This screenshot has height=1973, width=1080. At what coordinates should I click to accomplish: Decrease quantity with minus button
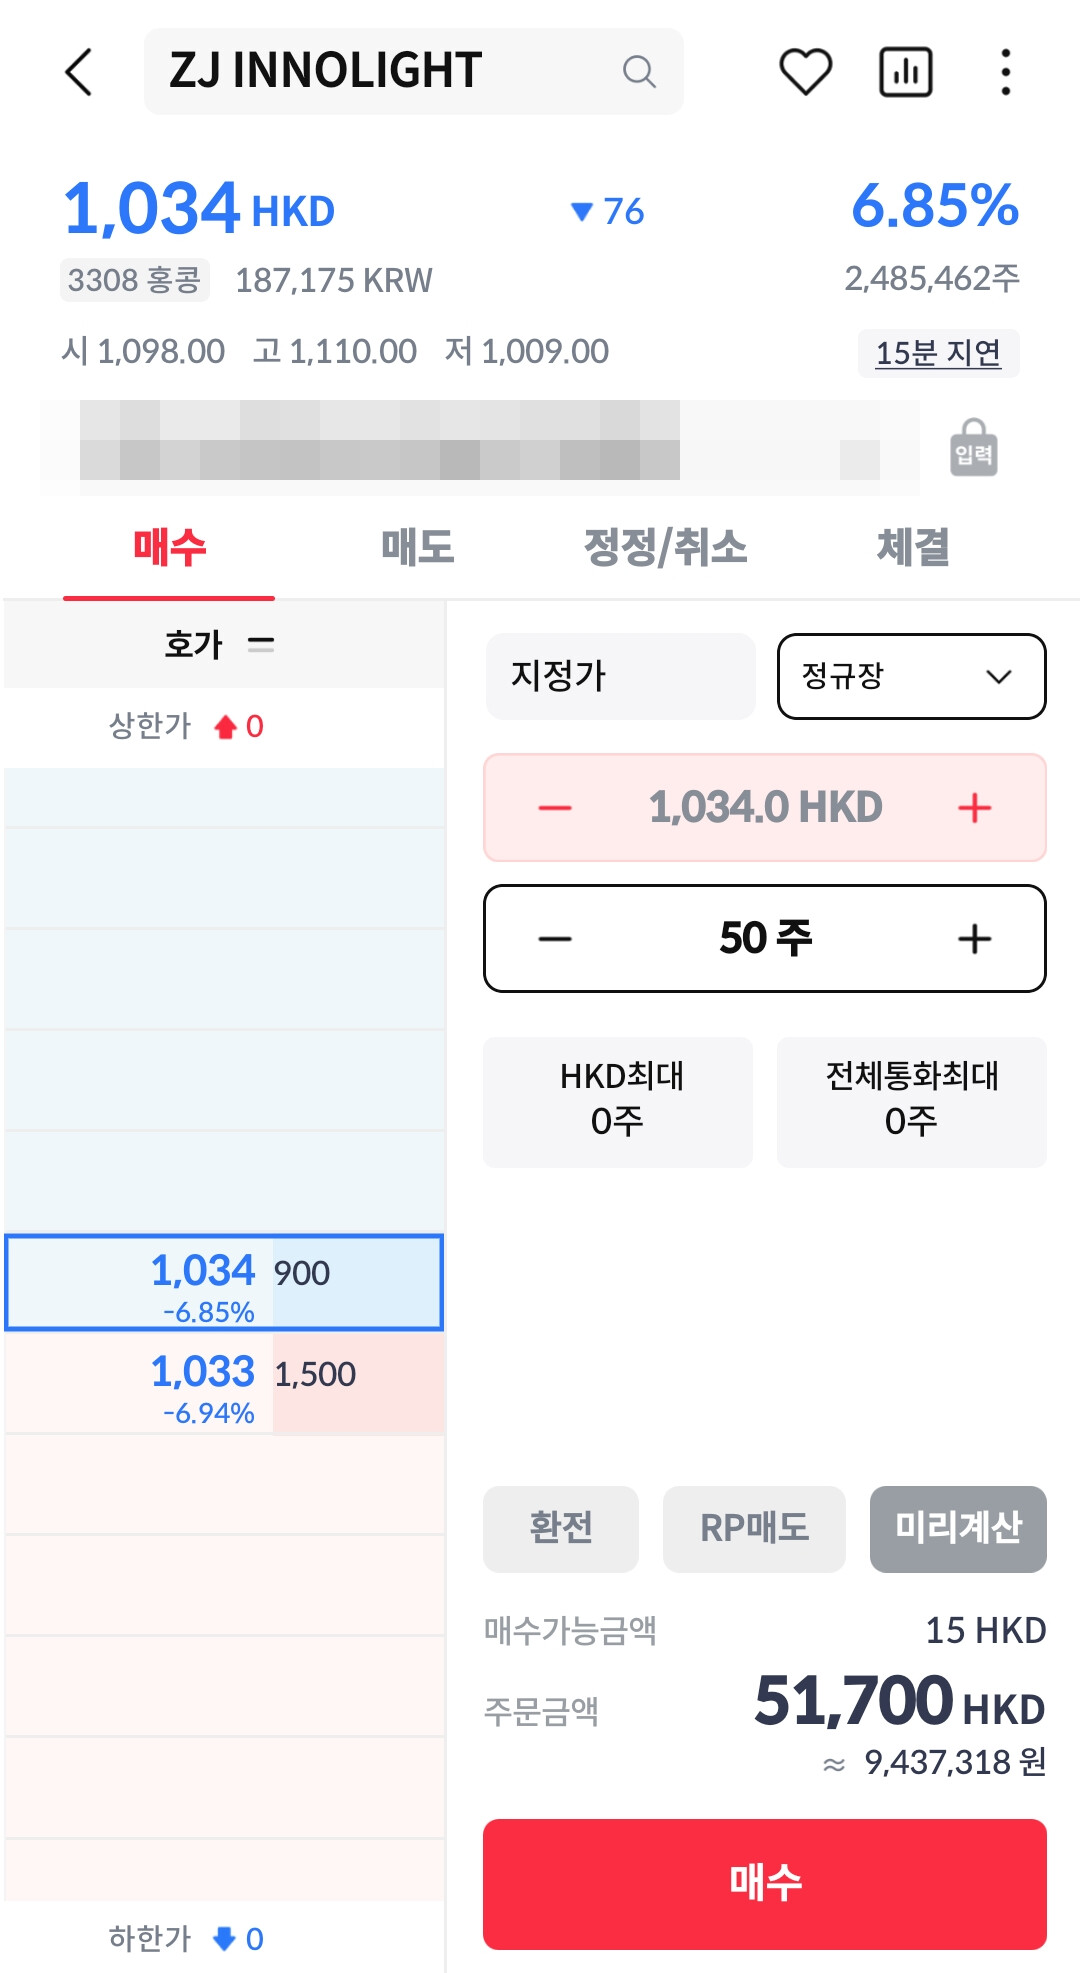tap(555, 939)
